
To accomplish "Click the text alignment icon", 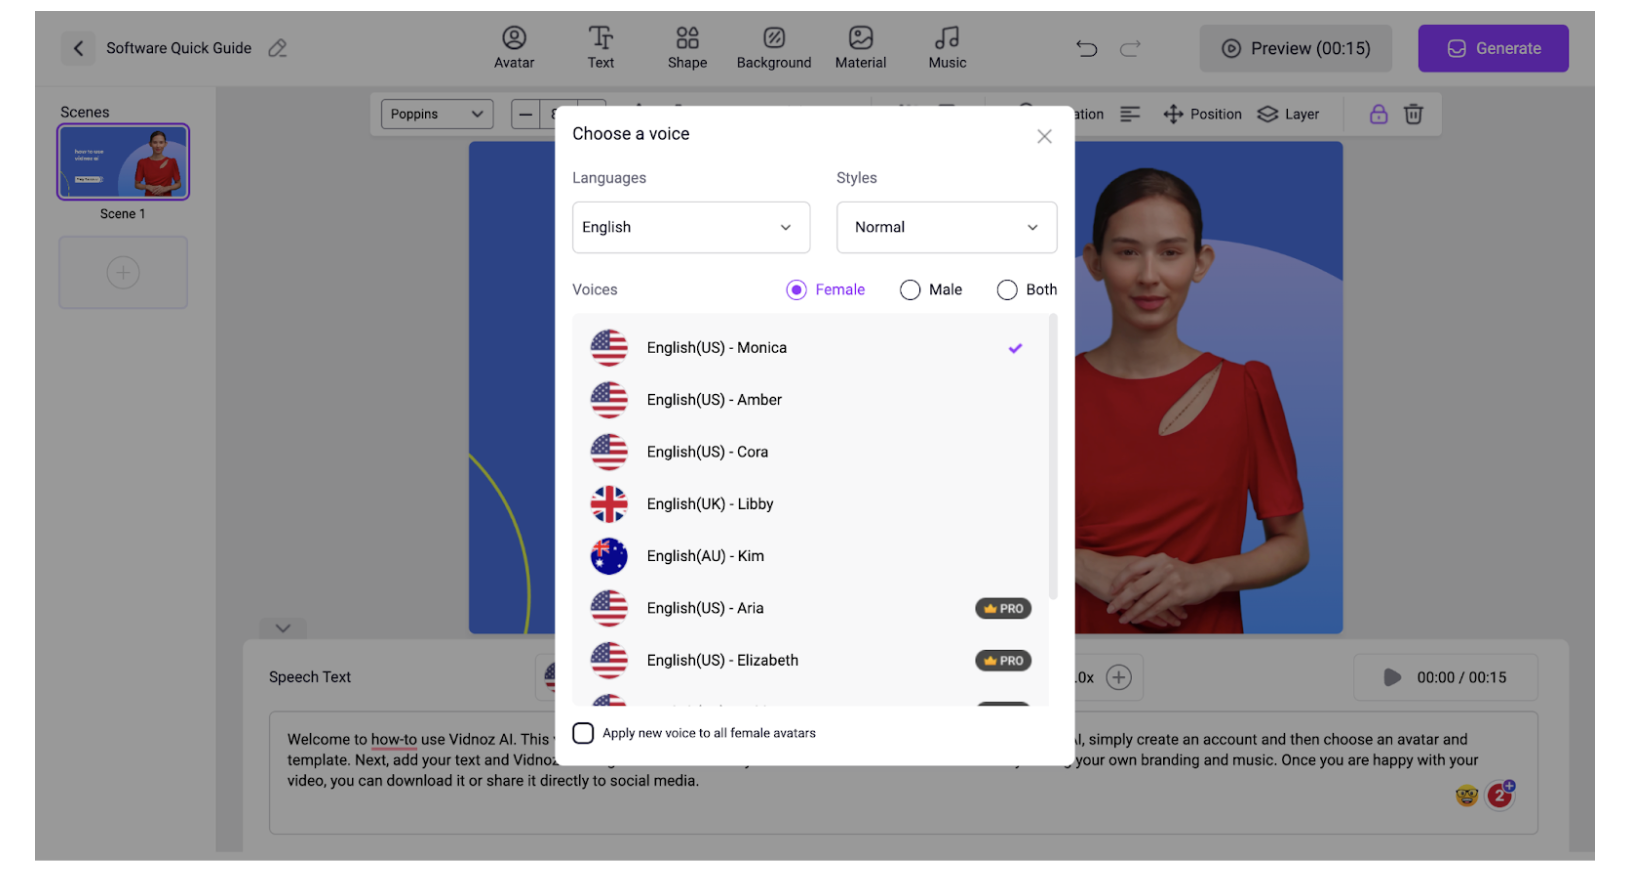I will (x=1130, y=114).
